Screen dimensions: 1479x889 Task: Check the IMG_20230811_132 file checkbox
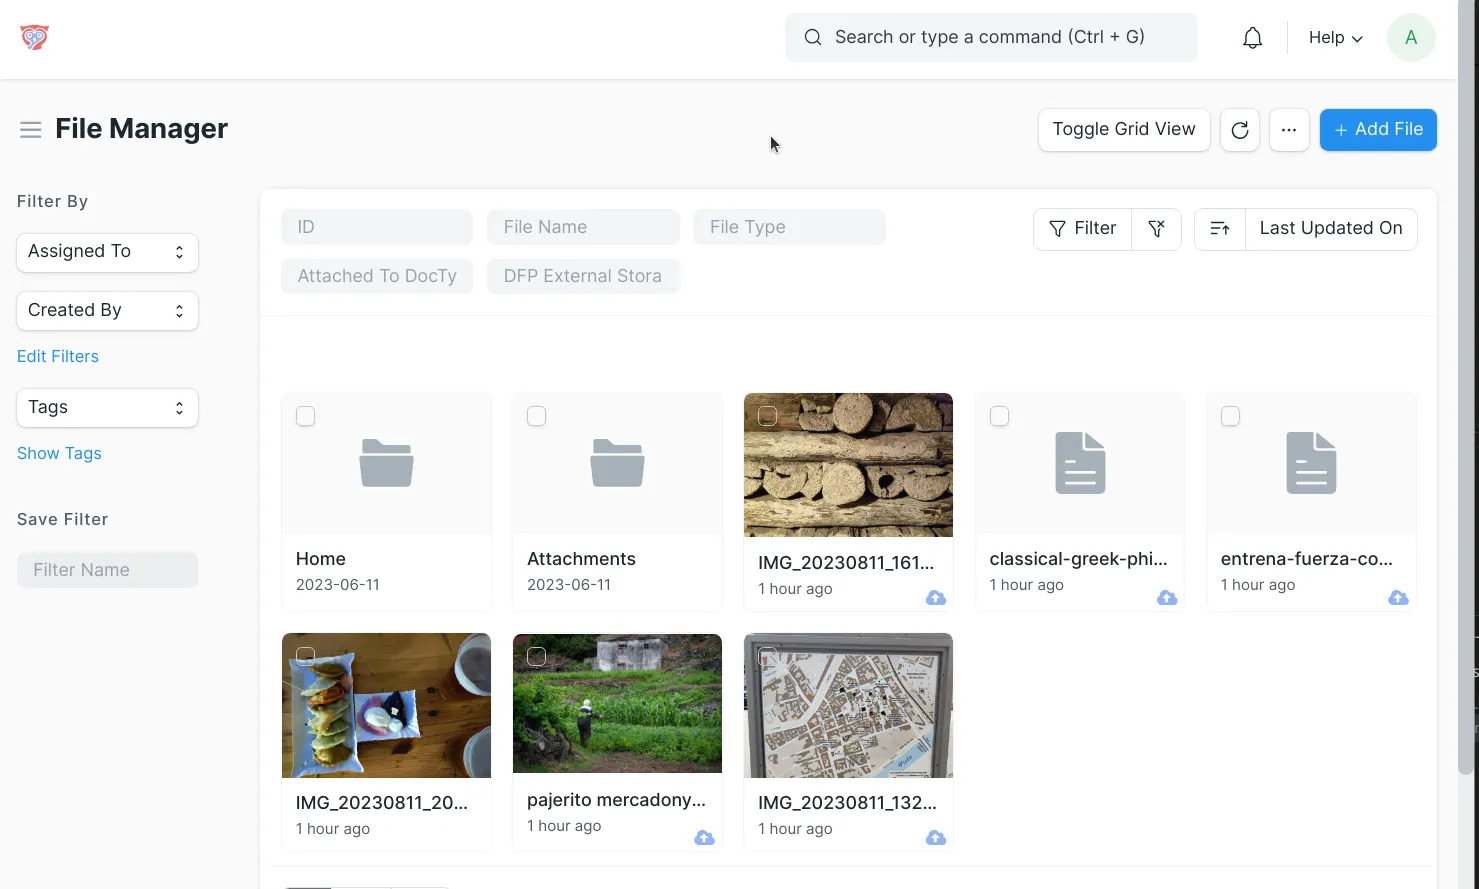[768, 656]
